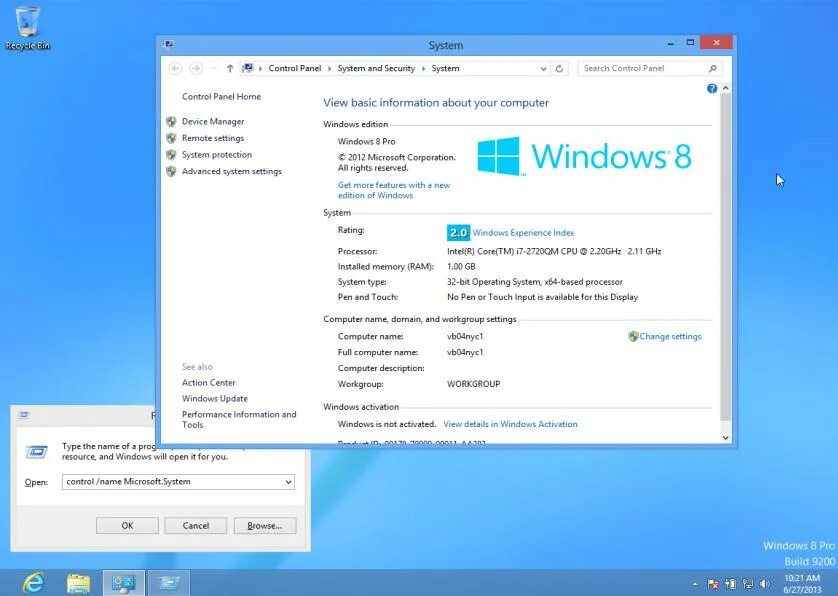838x596 pixels.
Task: Show hidden tray icons arrow
Action: (695, 584)
